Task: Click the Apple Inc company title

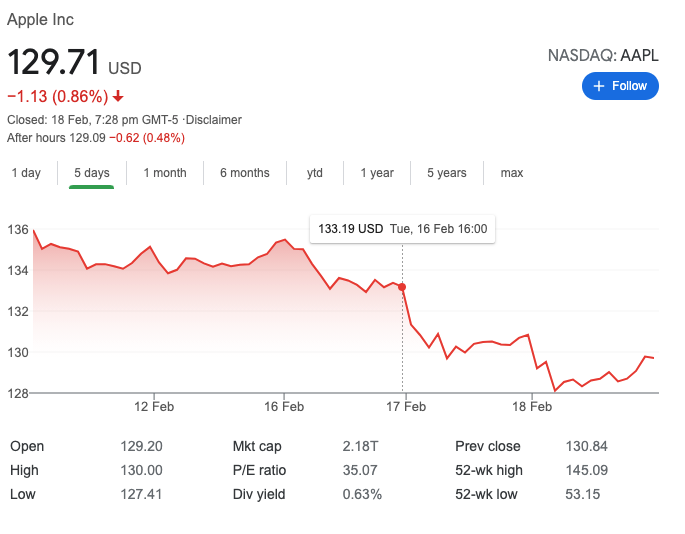Action: [40, 20]
